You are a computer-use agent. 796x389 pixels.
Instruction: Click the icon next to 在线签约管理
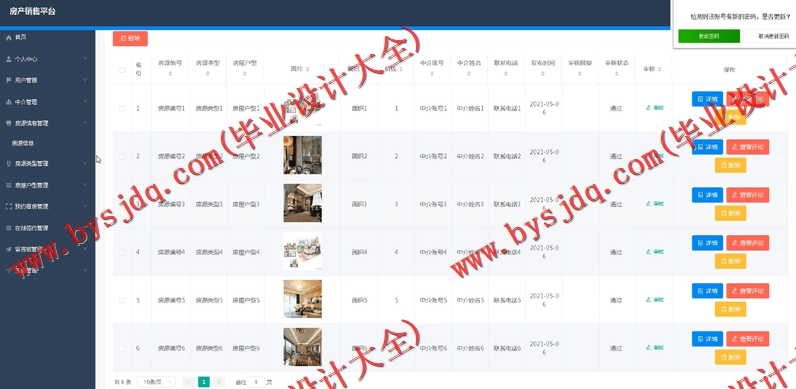(x=8, y=228)
